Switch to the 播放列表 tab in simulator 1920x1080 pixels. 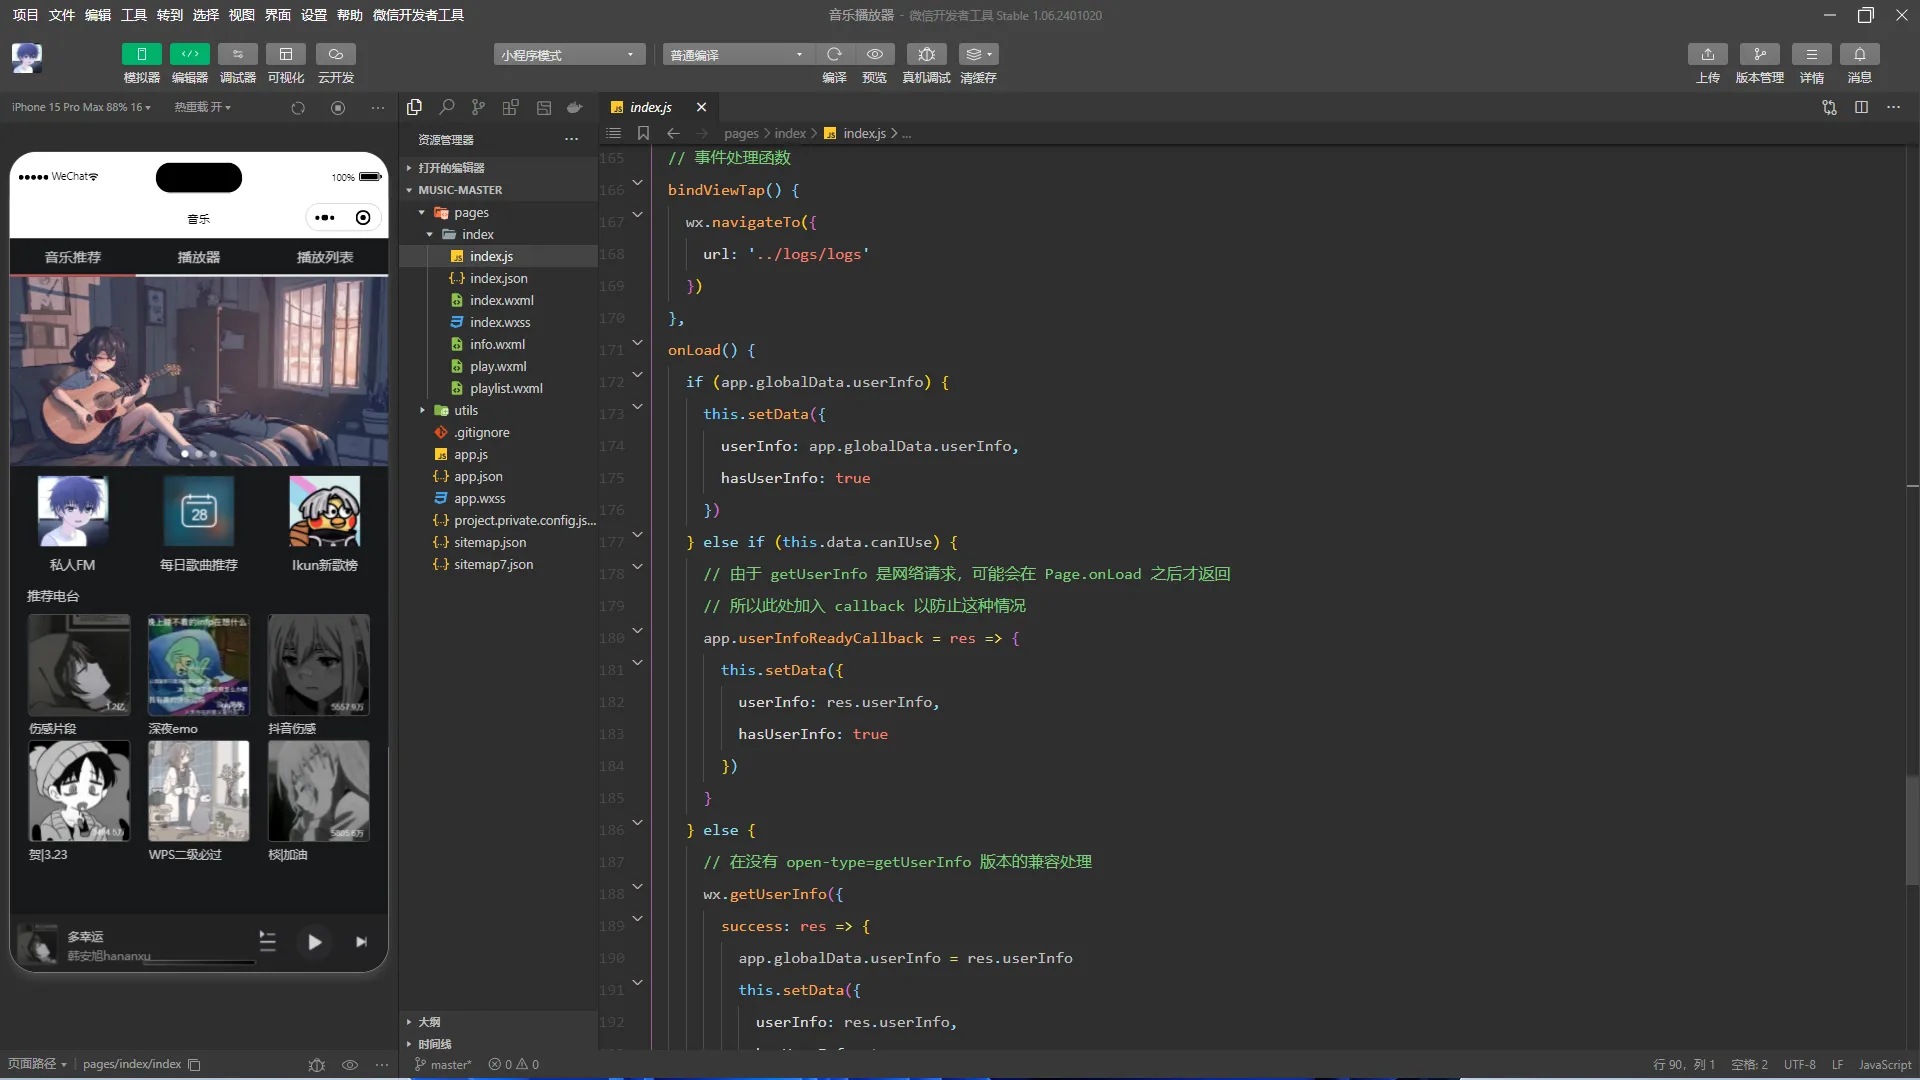pyautogui.click(x=325, y=257)
